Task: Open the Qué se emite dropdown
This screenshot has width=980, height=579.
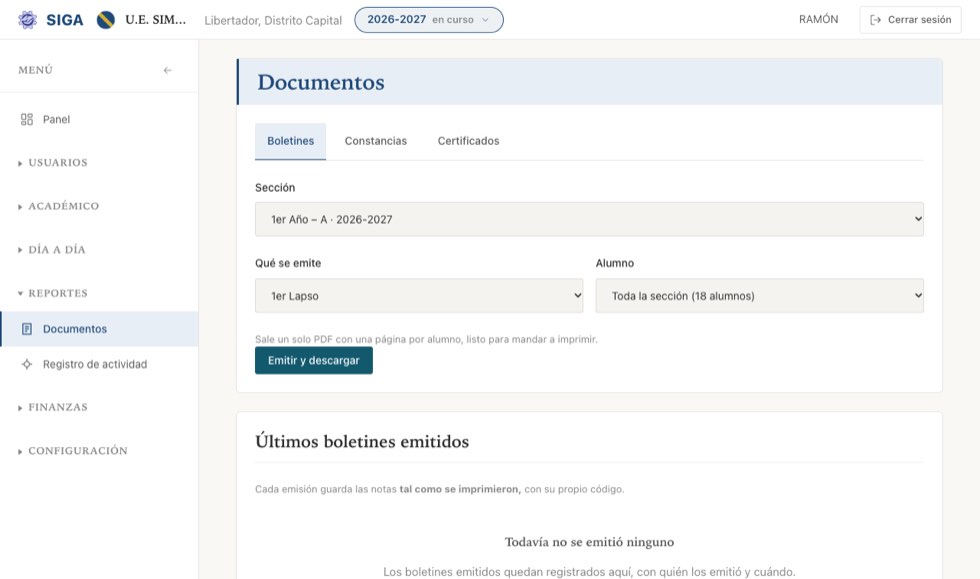Action: point(419,296)
